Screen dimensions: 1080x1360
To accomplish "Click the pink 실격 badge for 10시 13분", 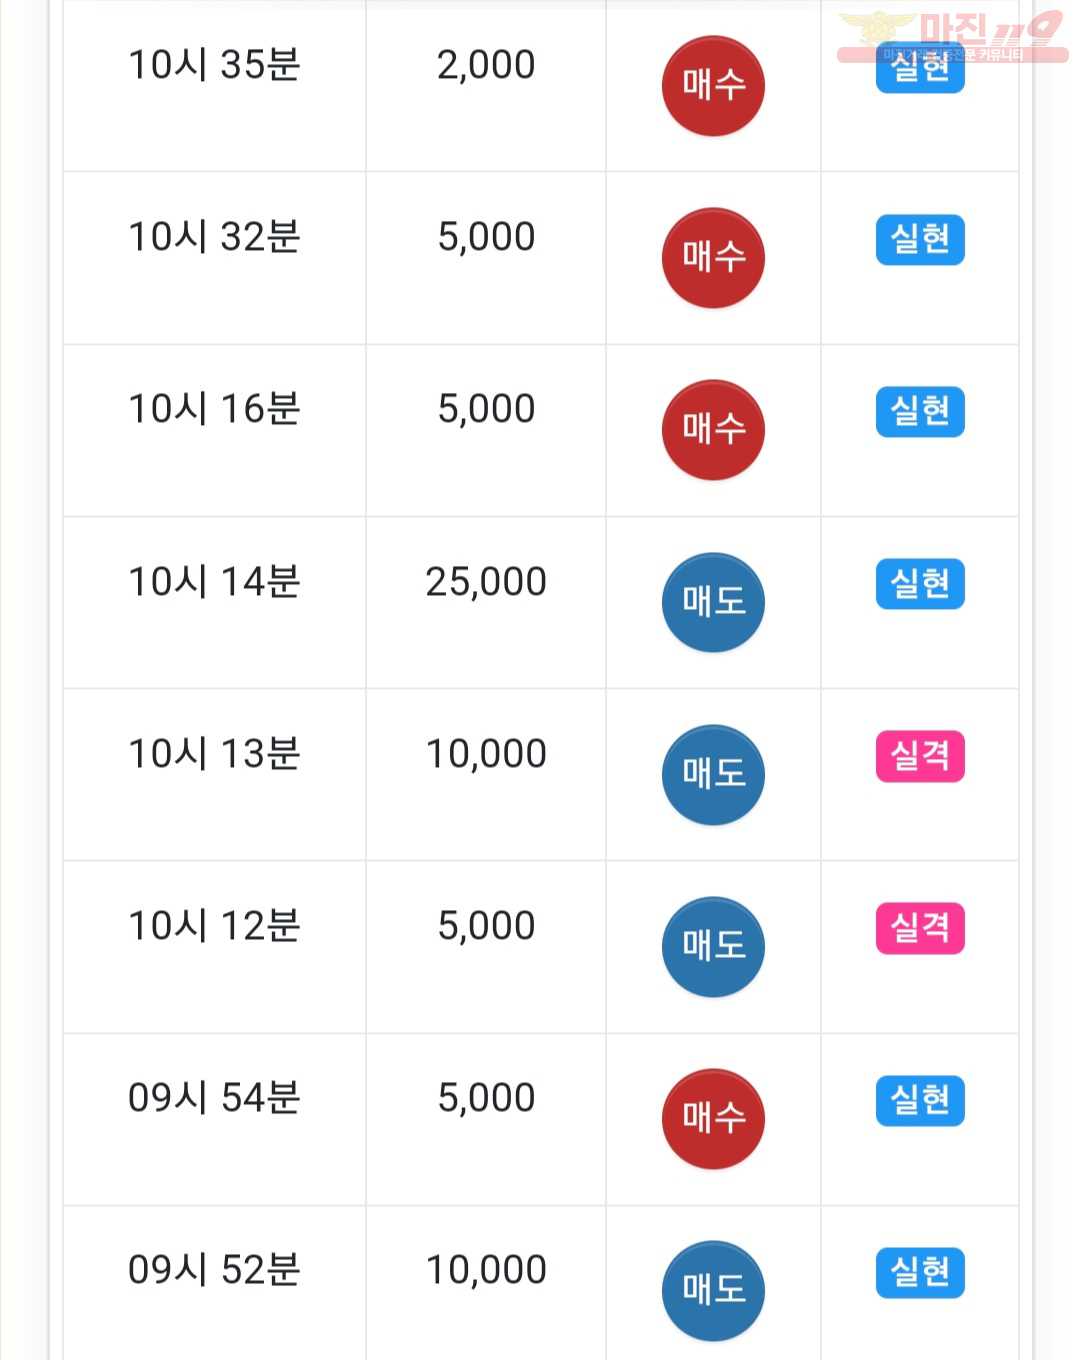I will pos(920,756).
